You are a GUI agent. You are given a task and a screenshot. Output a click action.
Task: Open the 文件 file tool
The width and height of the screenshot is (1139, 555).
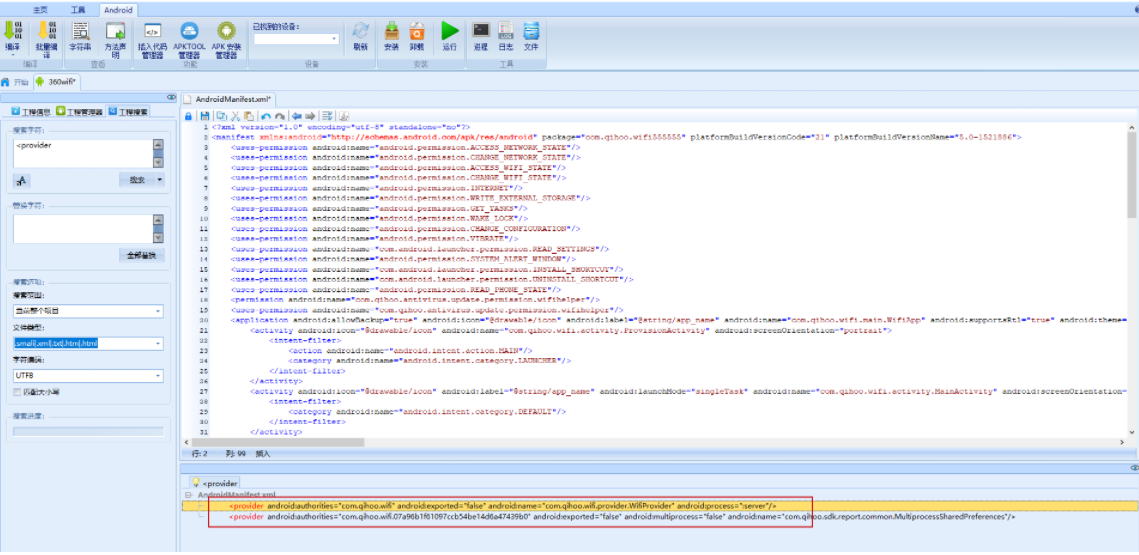point(532,31)
